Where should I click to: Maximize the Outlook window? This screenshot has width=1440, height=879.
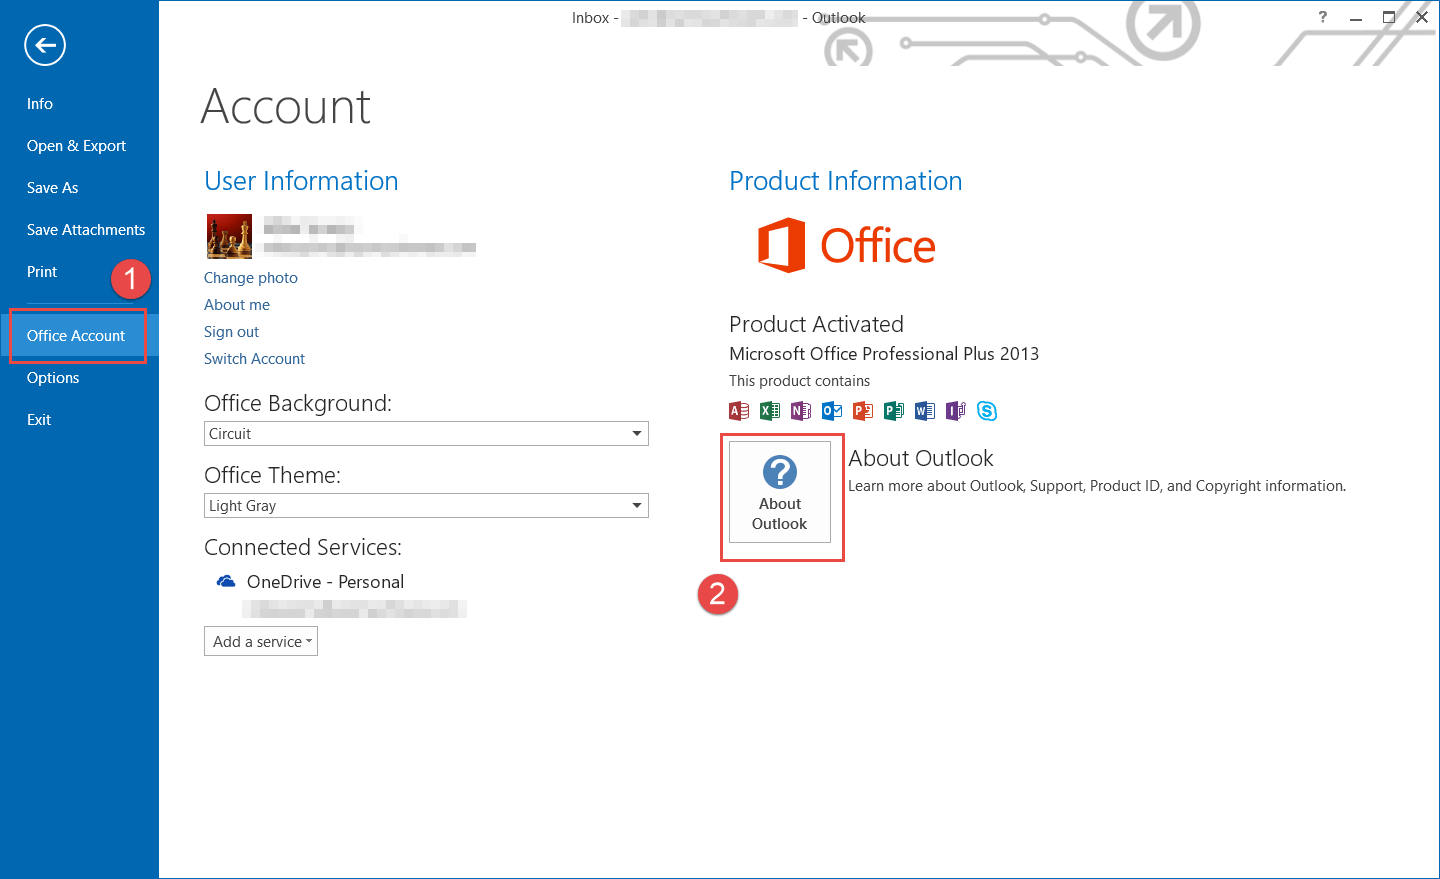pyautogui.click(x=1389, y=17)
